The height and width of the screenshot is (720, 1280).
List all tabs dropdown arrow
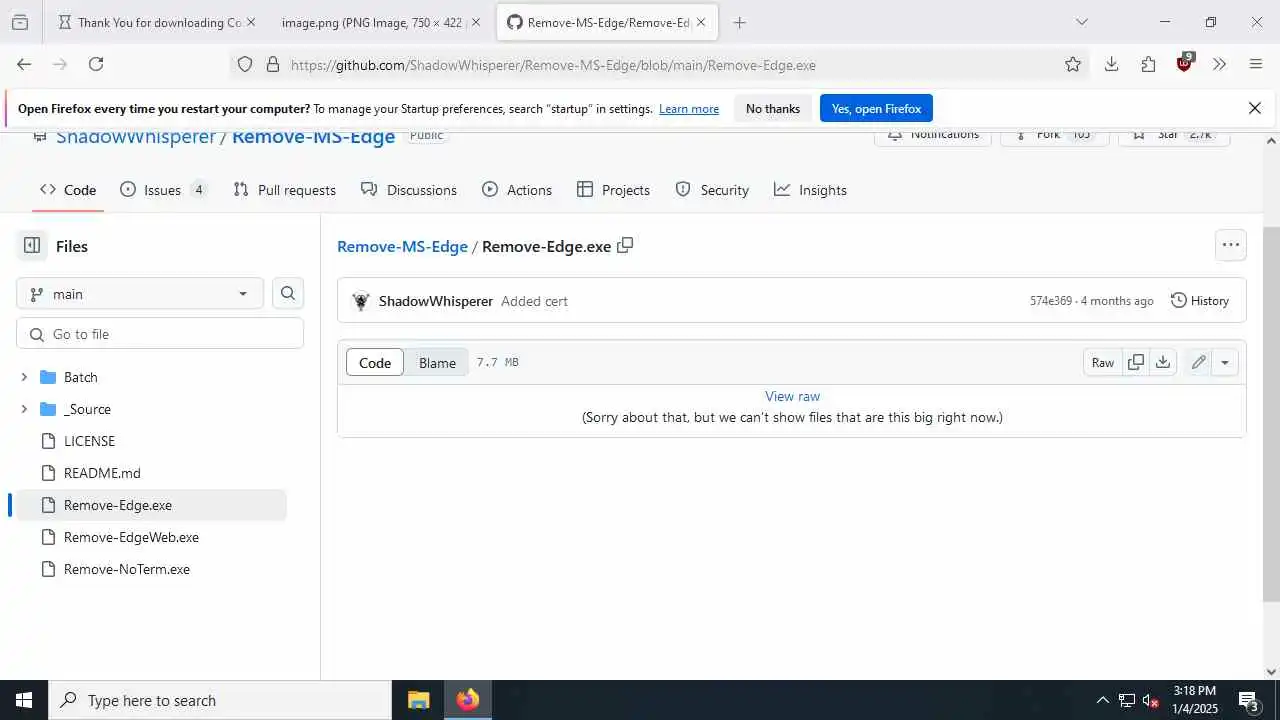(x=1081, y=22)
